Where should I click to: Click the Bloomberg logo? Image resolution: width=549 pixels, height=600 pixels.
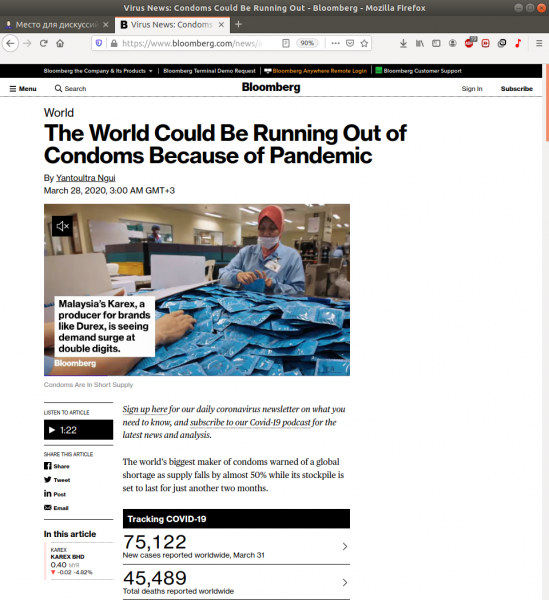point(271,87)
